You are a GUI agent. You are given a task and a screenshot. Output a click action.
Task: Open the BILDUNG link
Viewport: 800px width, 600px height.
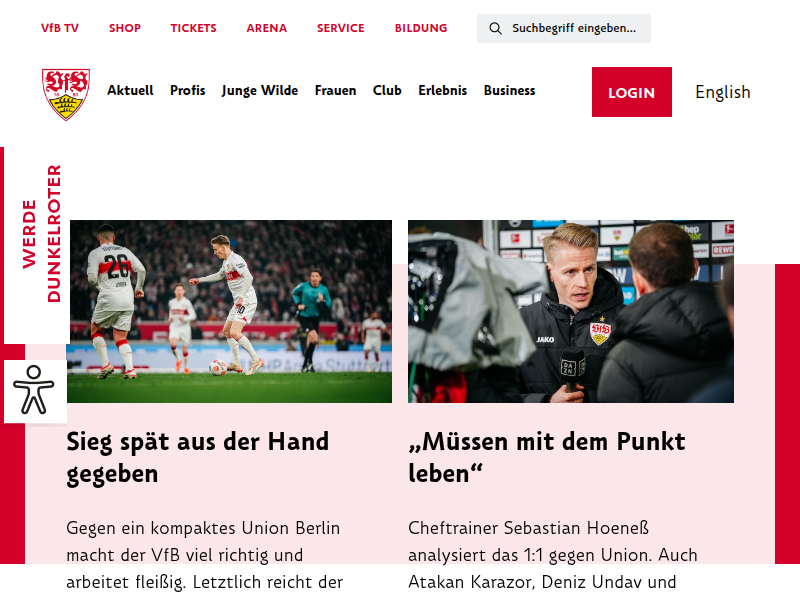point(420,28)
